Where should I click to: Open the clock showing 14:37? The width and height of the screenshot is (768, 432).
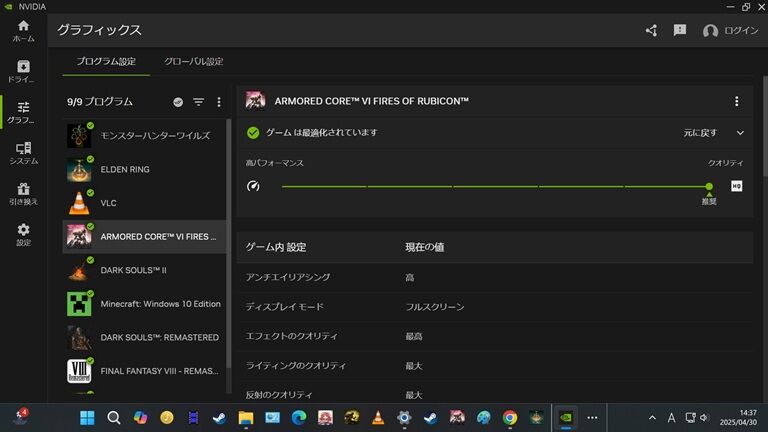[739, 418]
